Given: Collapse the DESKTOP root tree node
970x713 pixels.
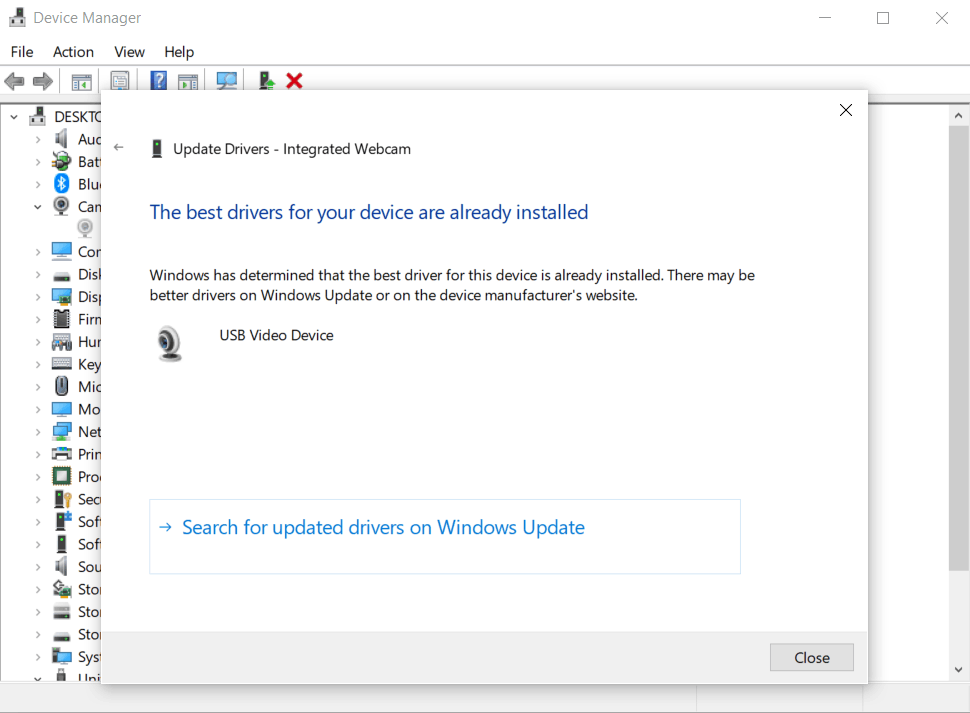Looking at the screenshot, I should [x=14, y=116].
